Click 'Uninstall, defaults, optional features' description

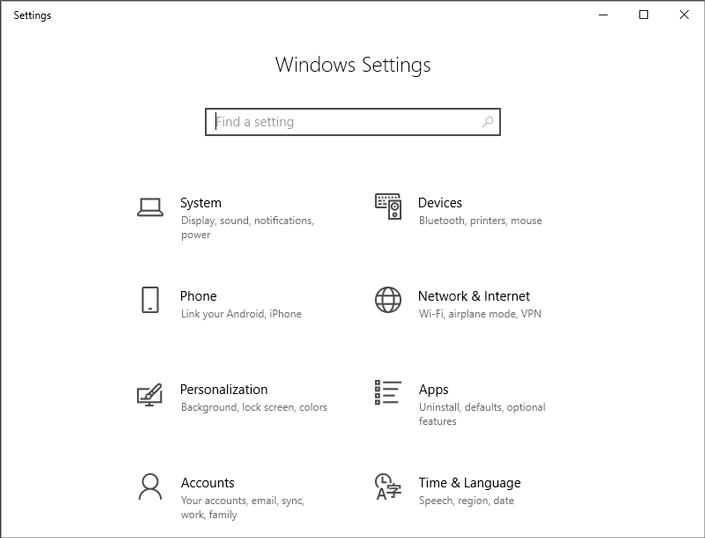482,414
